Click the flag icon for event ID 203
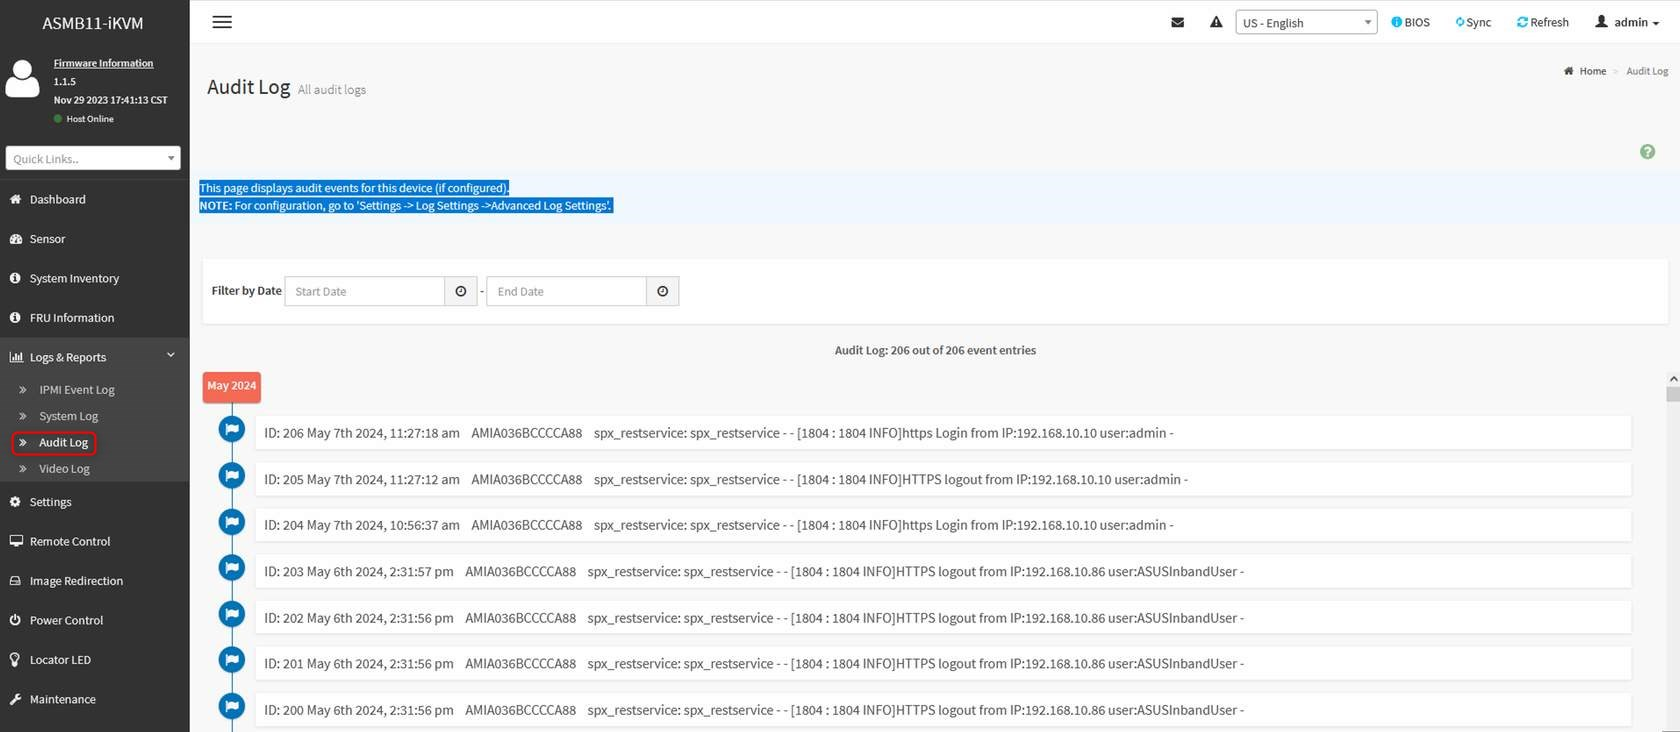1680x732 pixels. (x=232, y=568)
